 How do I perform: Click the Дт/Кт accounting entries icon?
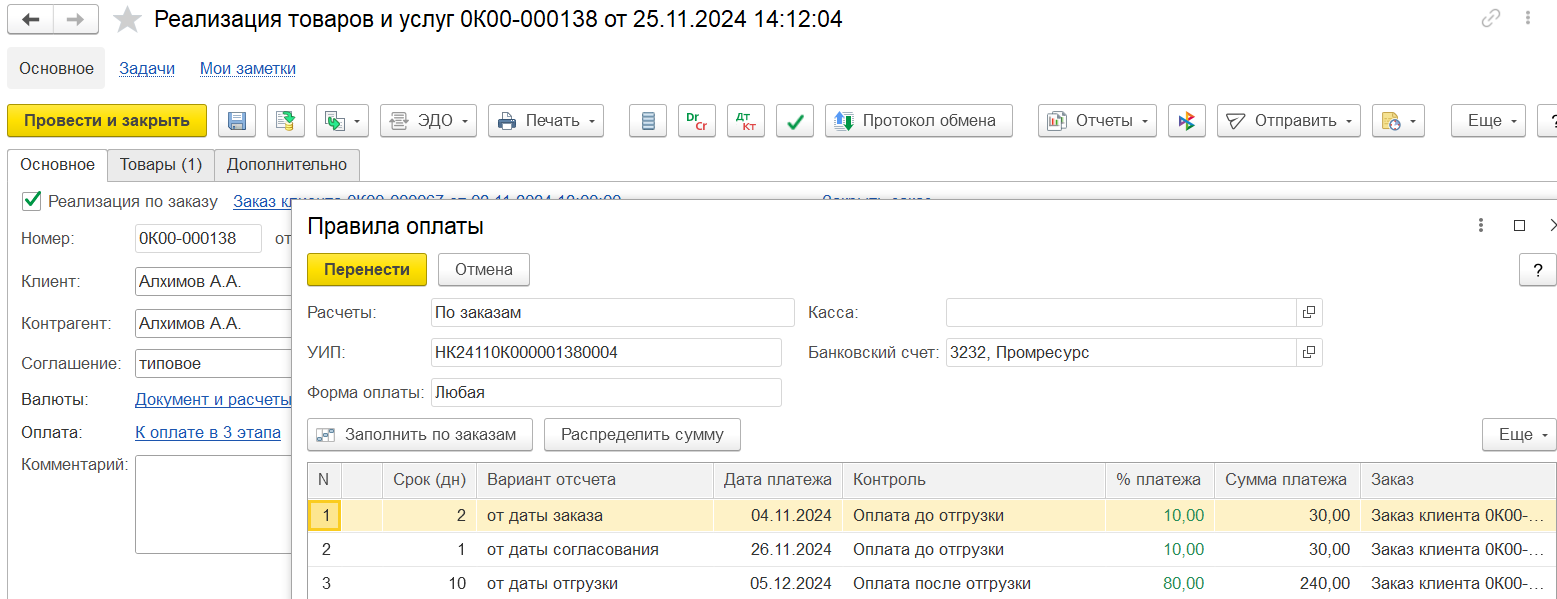click(745, 121)
